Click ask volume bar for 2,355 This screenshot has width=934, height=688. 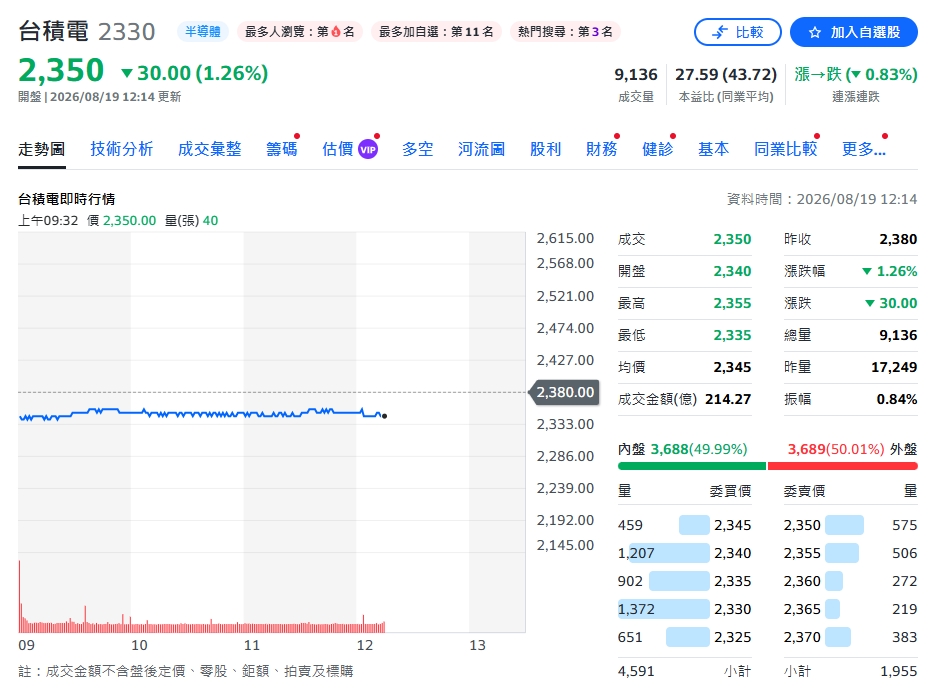point(842,553)
